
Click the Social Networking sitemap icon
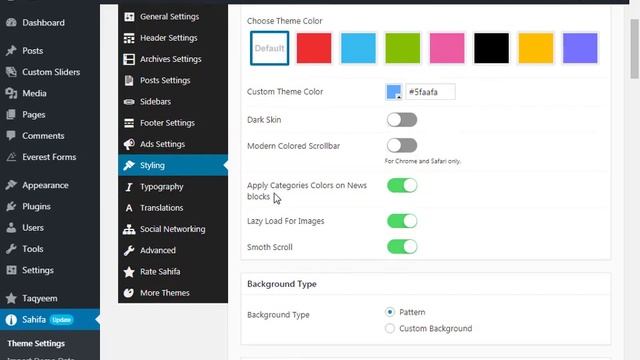[129, 229]
